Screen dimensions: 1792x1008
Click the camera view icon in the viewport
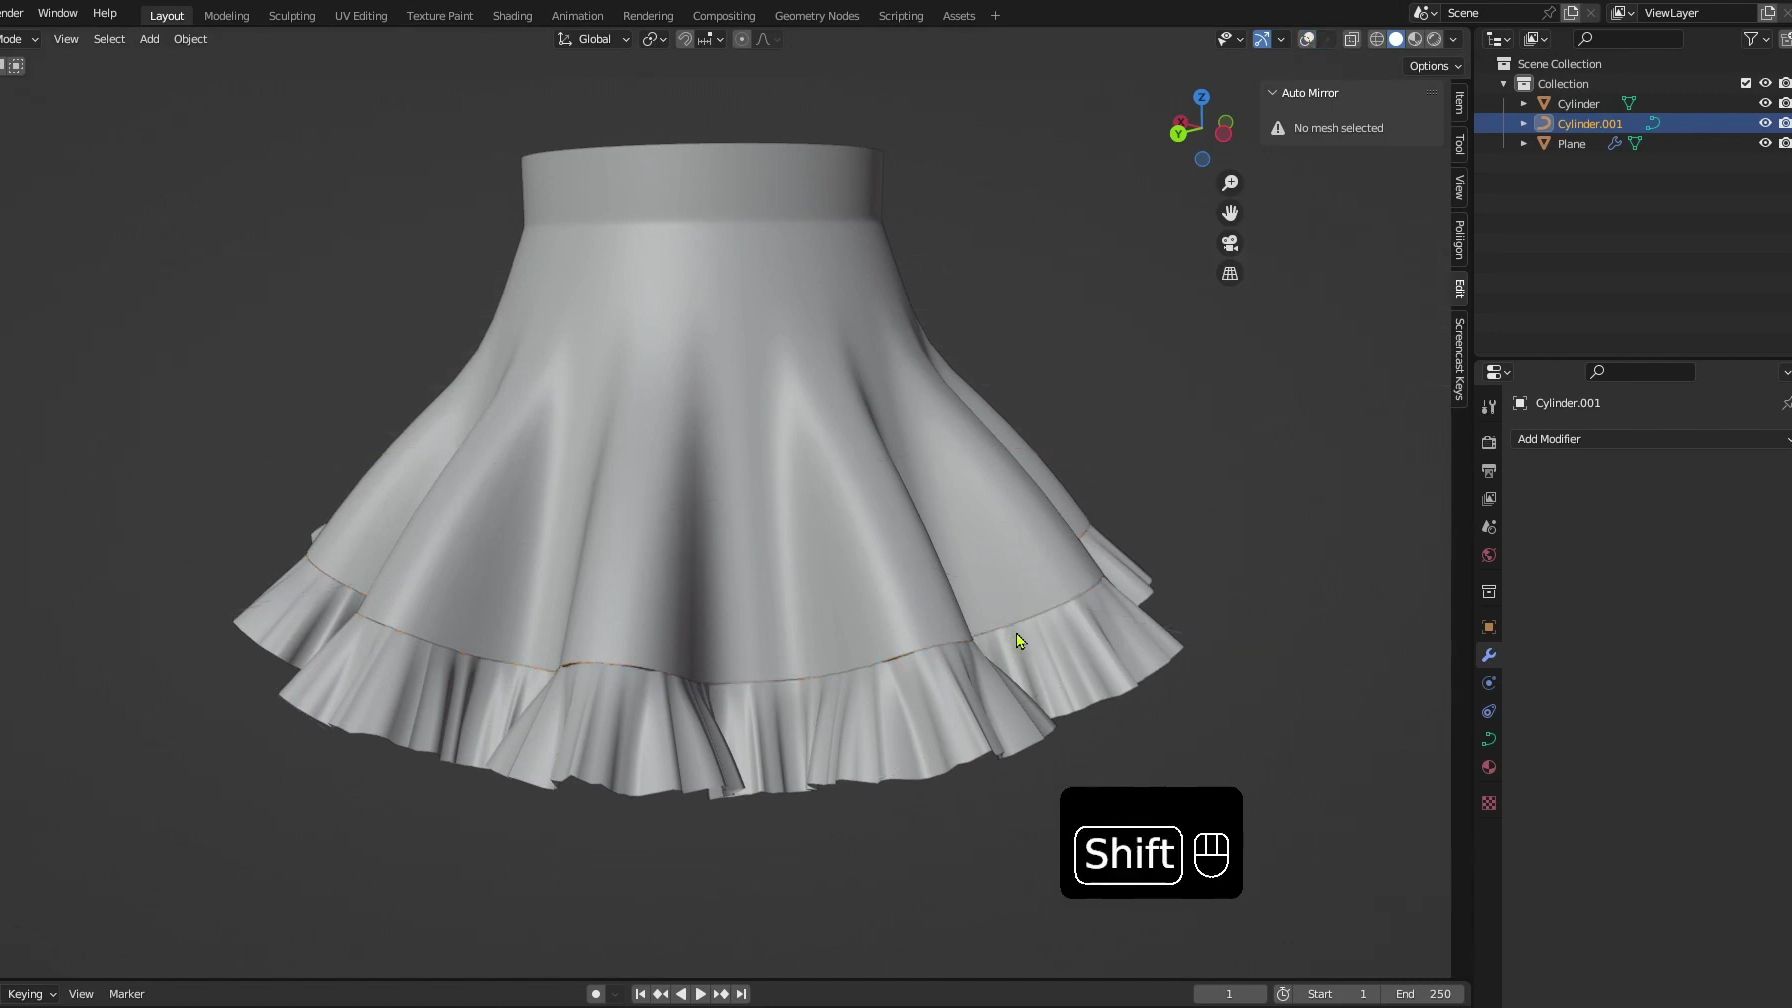[x=1230, y=243]
